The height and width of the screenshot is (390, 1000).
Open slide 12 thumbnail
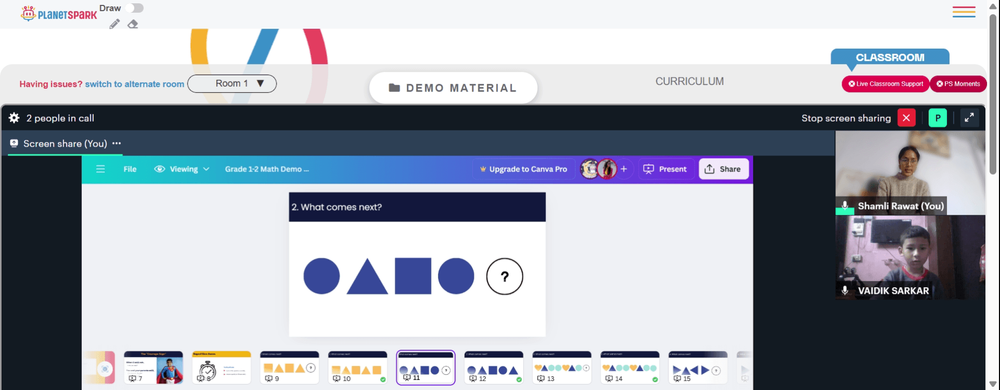coord(494,367)
